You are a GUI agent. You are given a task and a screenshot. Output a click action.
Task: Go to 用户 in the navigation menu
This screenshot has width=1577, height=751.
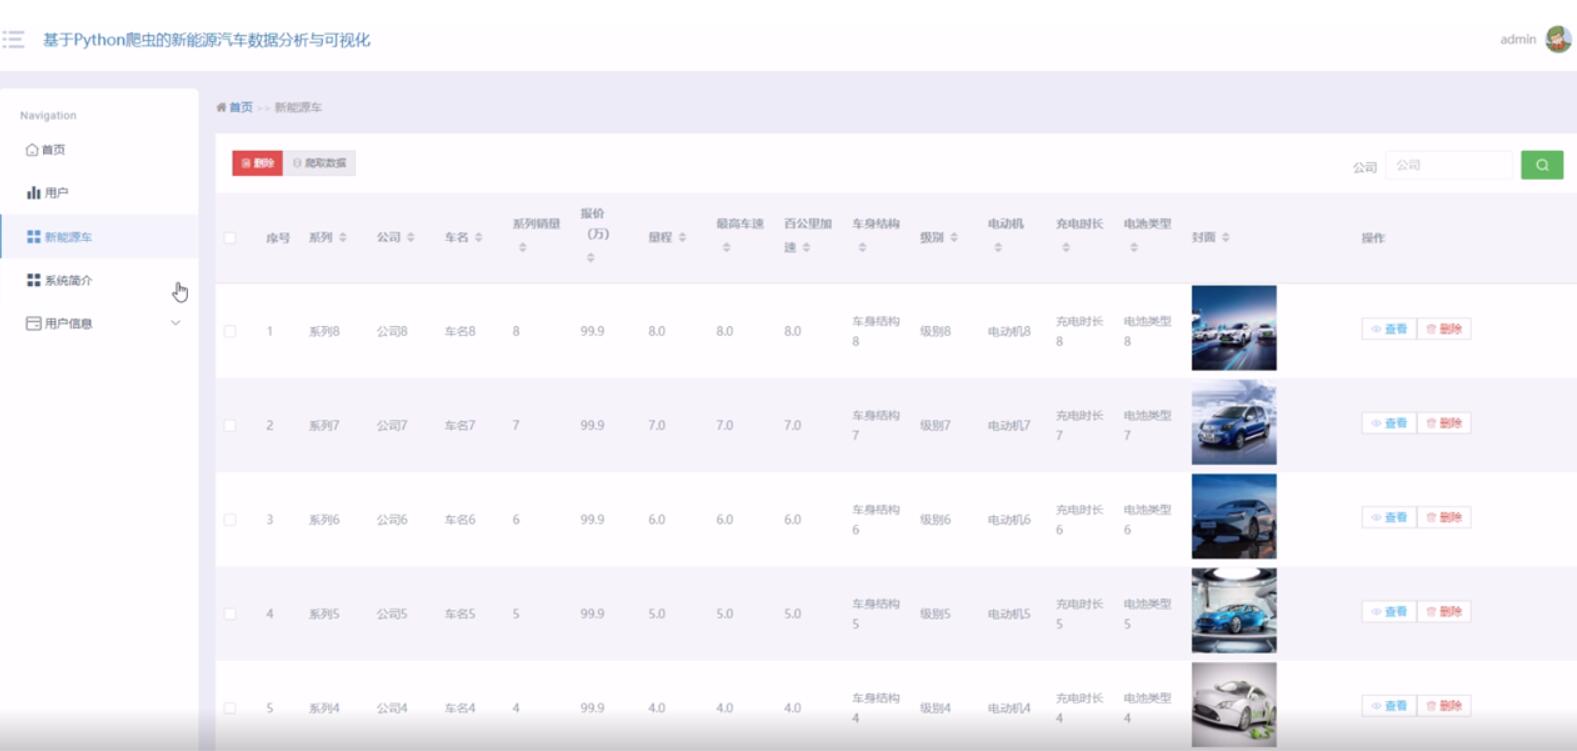pyautogui.click(x=56, y=193)
